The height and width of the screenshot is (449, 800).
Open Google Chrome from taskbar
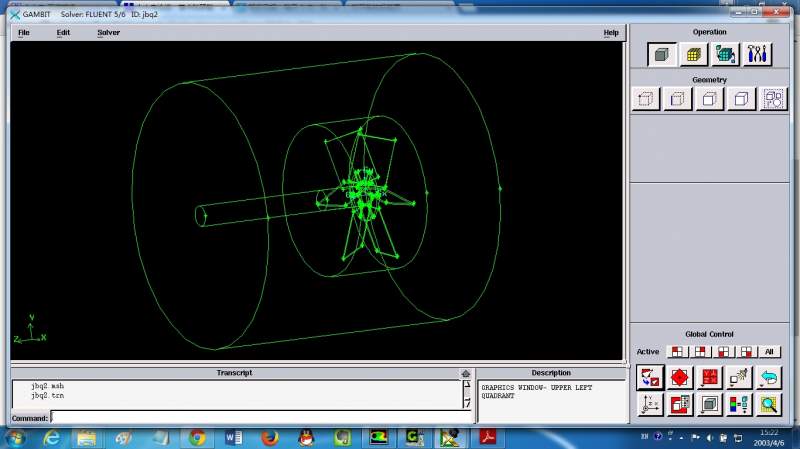pyautogui.click(x=197, y=438)
